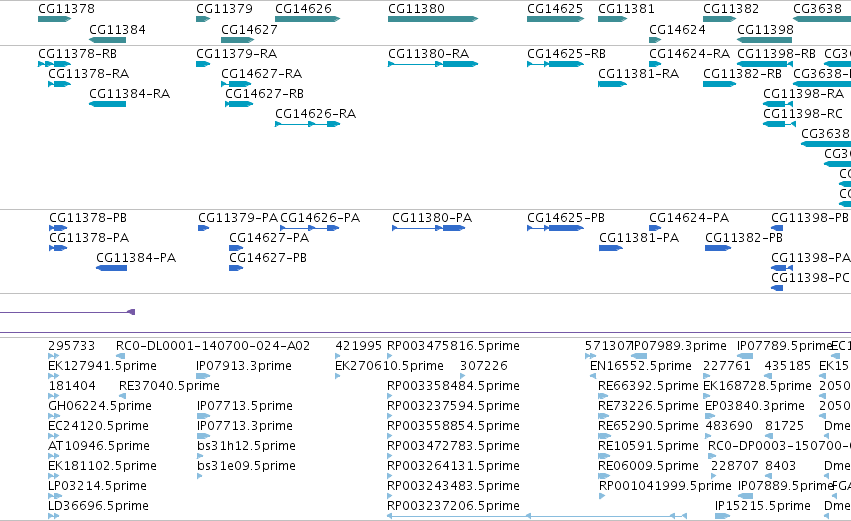Click the CG11384 gene glyph bar

click(x=107, y=40)
